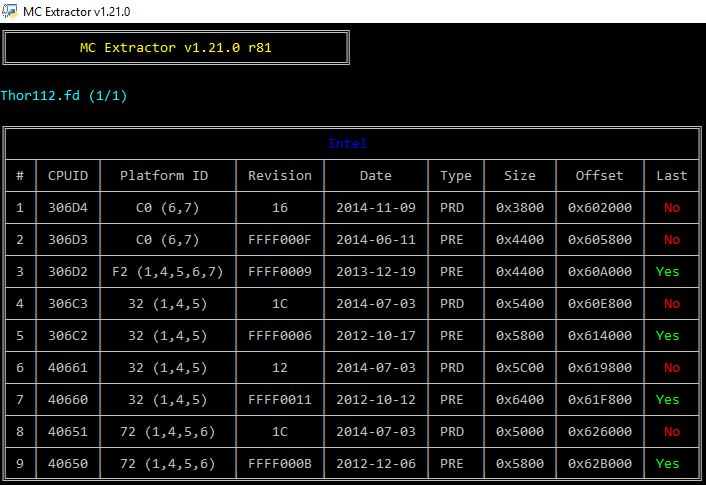The height and width of the screenshot is (485, 706).
Task: Select revision FFFF000F cell
Action: [280, 240]
